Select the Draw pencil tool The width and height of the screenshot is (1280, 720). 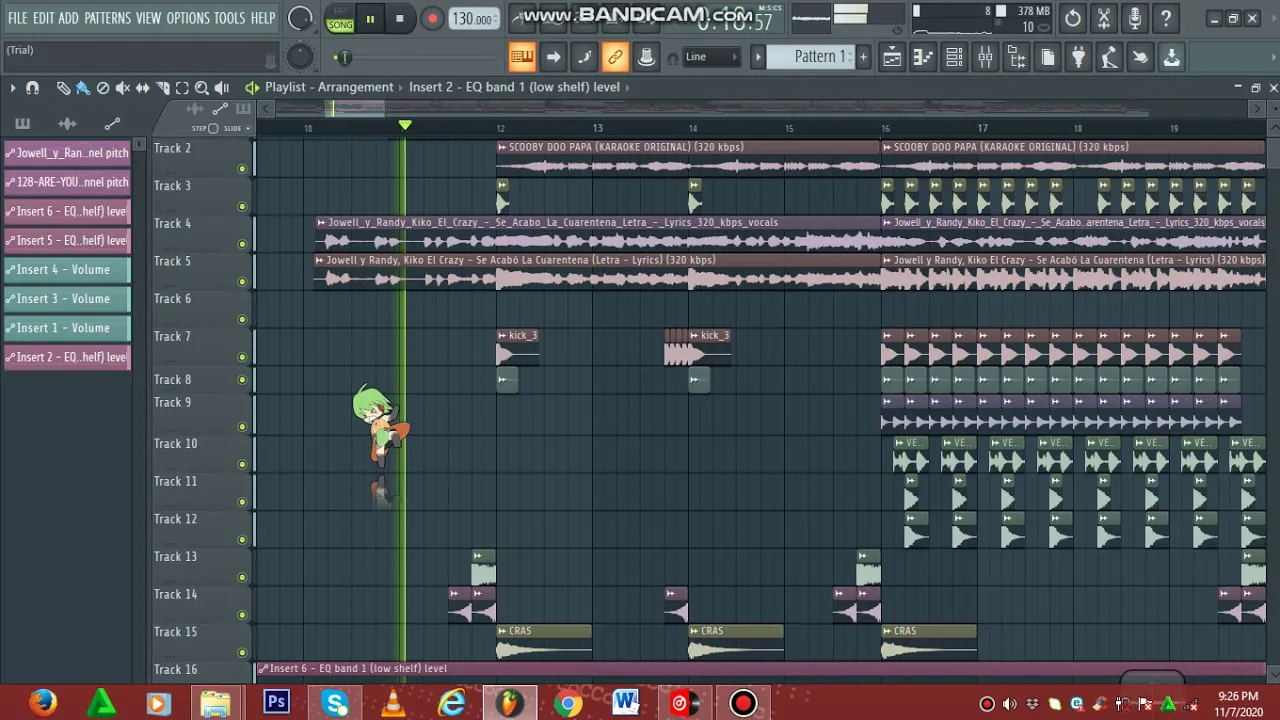tap(63, 88)
